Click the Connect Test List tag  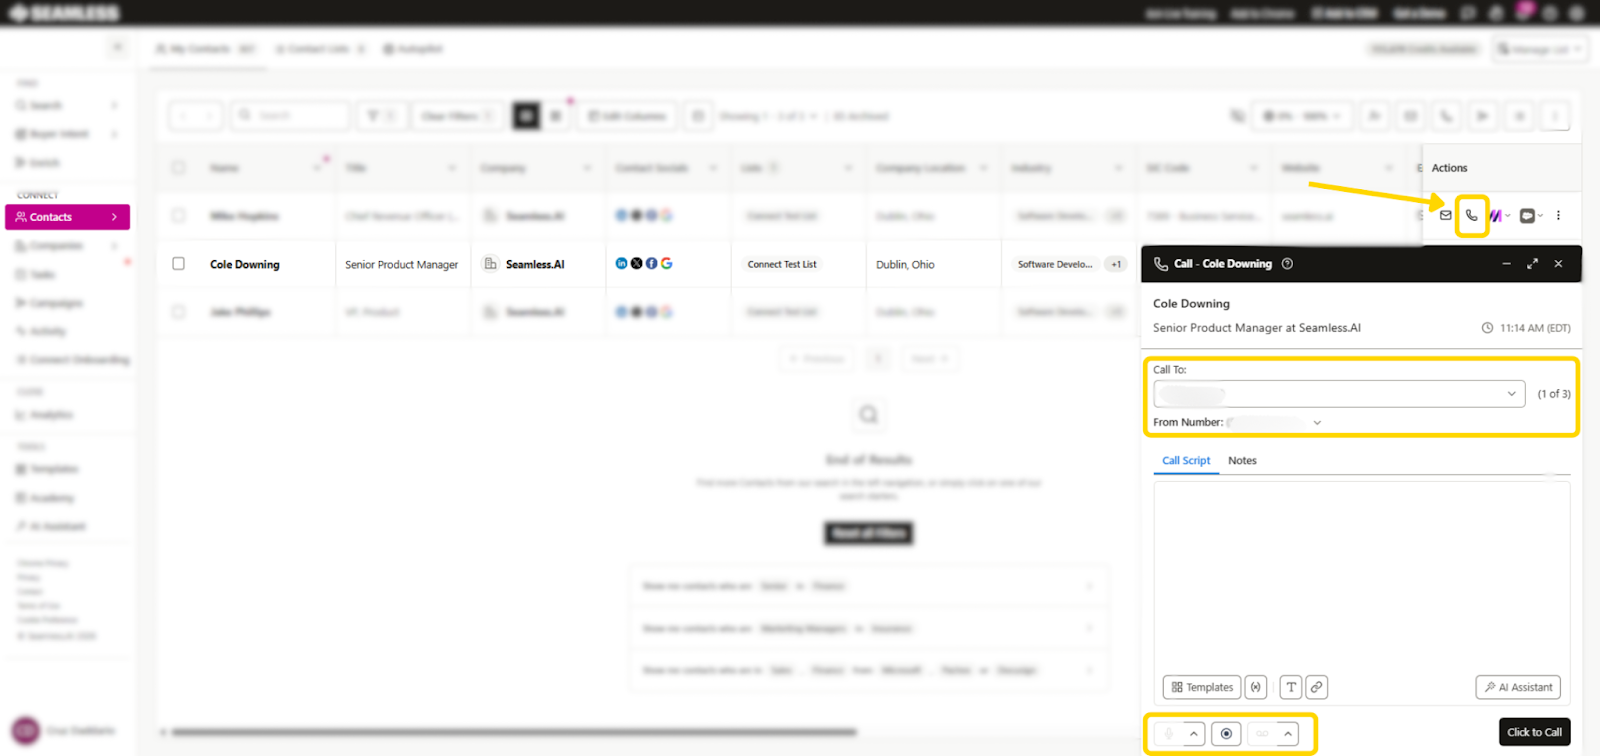782,265
